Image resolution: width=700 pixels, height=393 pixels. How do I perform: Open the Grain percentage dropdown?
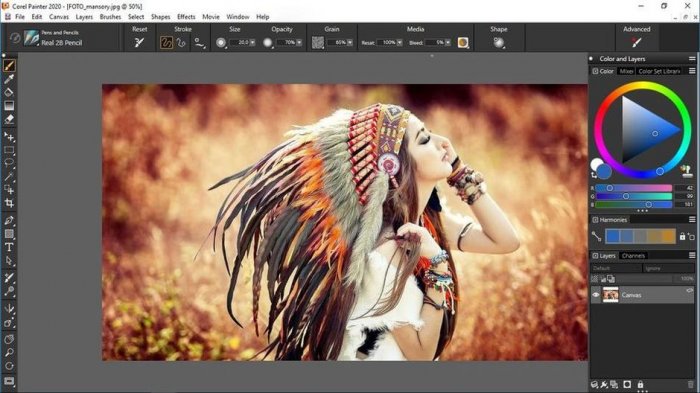click(x=350, y=42)
